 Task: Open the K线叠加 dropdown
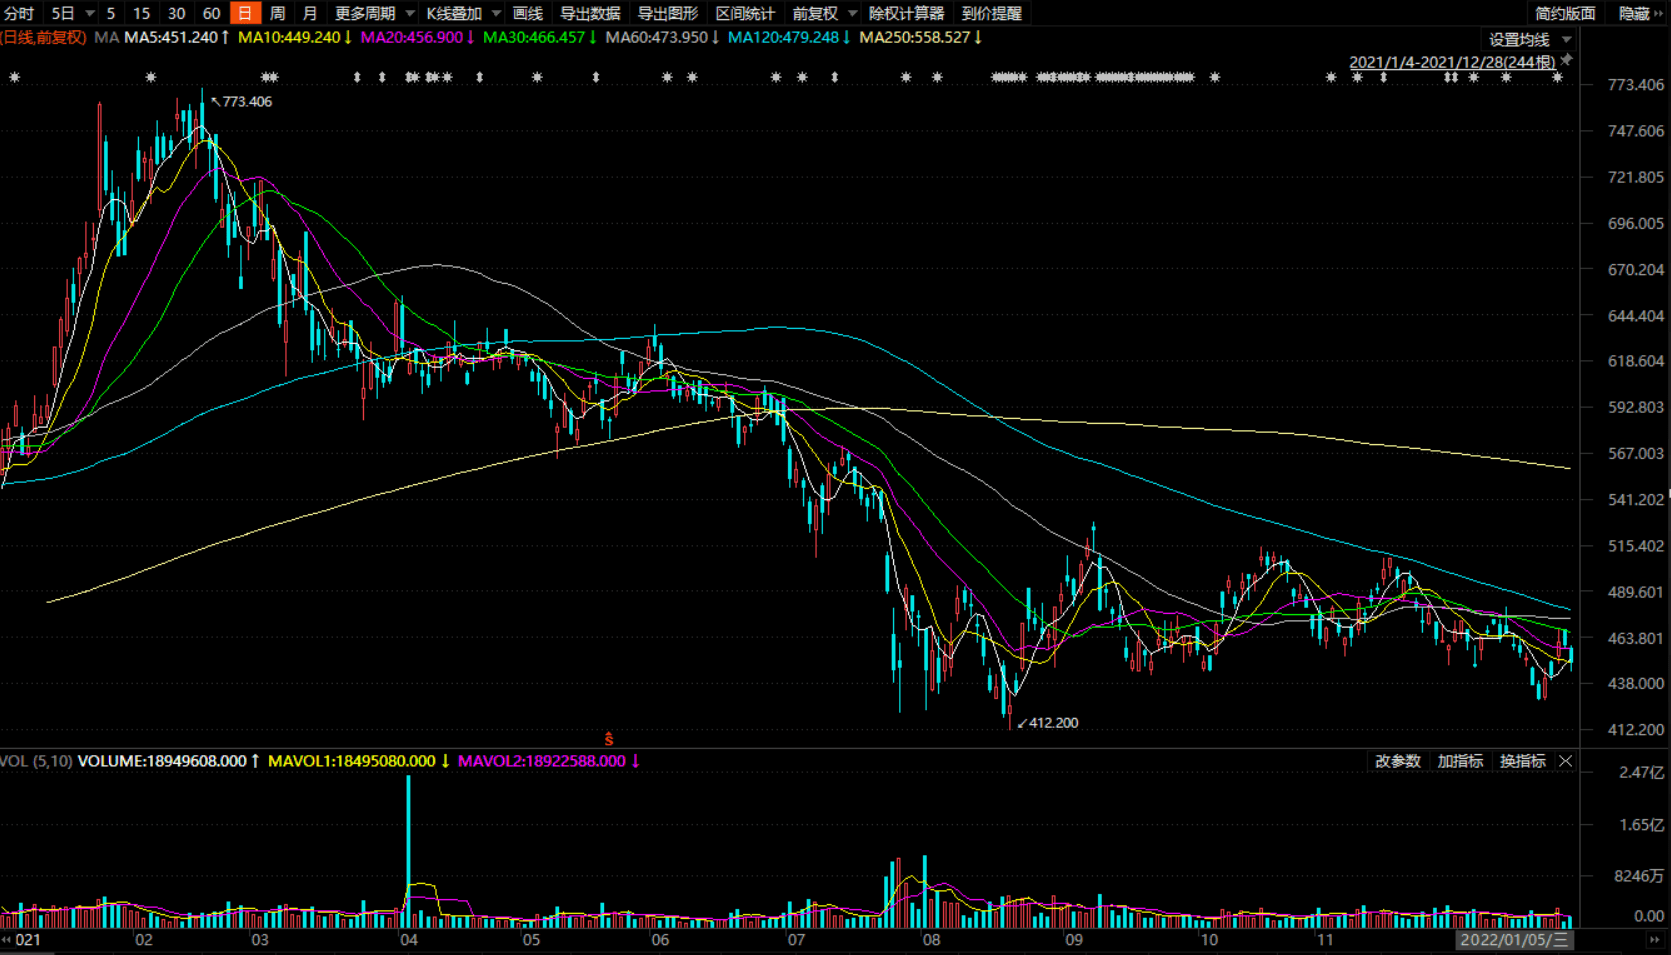463,13
